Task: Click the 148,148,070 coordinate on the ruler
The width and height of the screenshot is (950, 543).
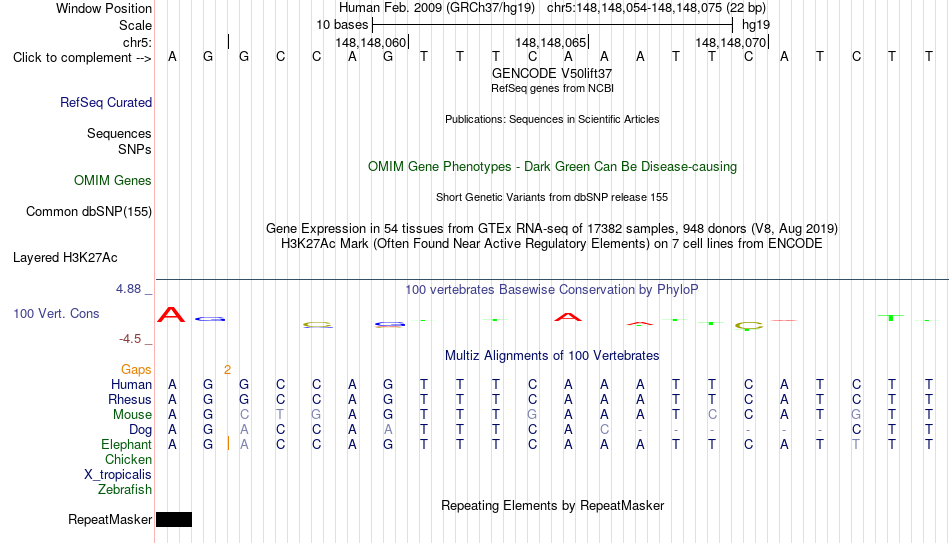Action: tap(731, 42)
